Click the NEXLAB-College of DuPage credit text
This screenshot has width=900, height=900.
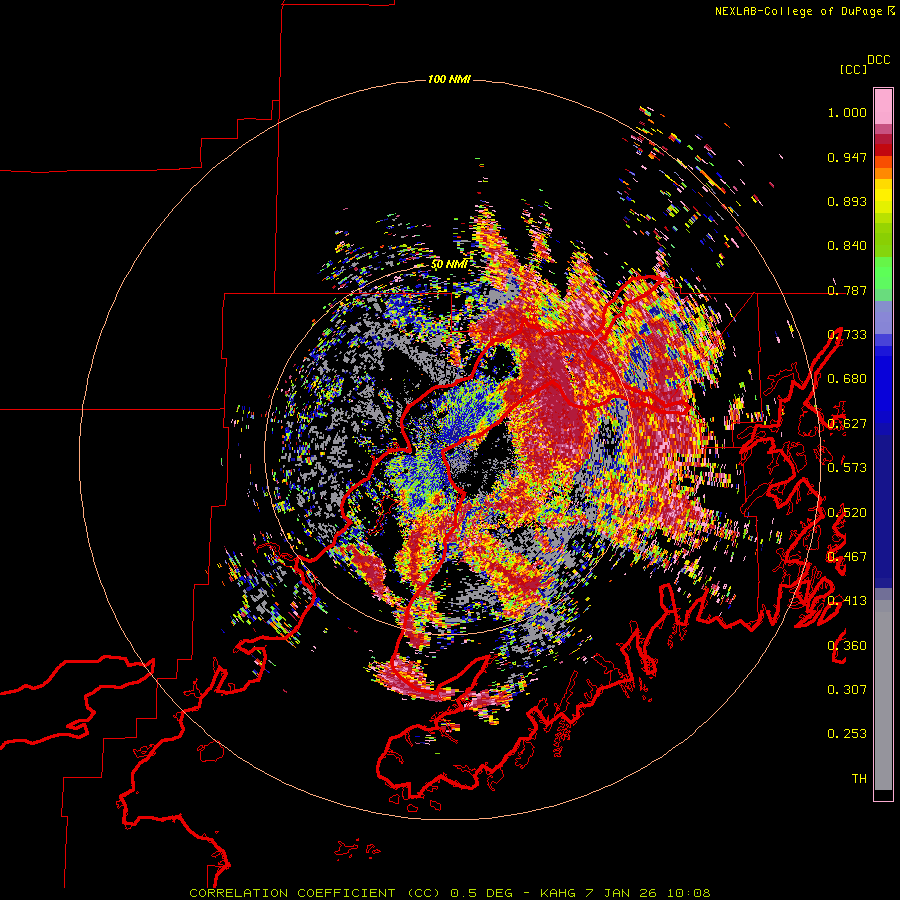click(x=798, y=11)
